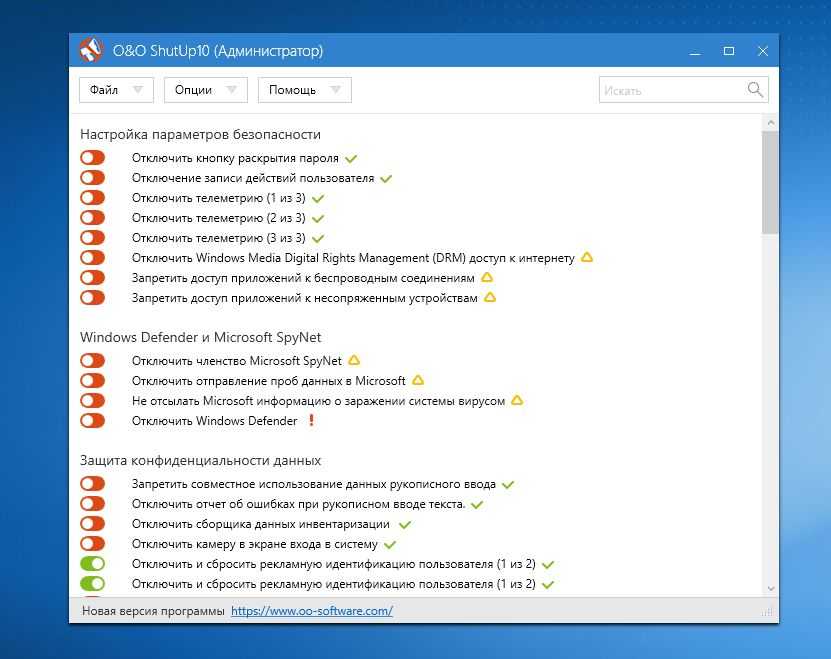Image resolution: width=831 pixels, height=659 pixels.
Task: Open the oo-software.com link in status bar
Action: coord(311,610)
